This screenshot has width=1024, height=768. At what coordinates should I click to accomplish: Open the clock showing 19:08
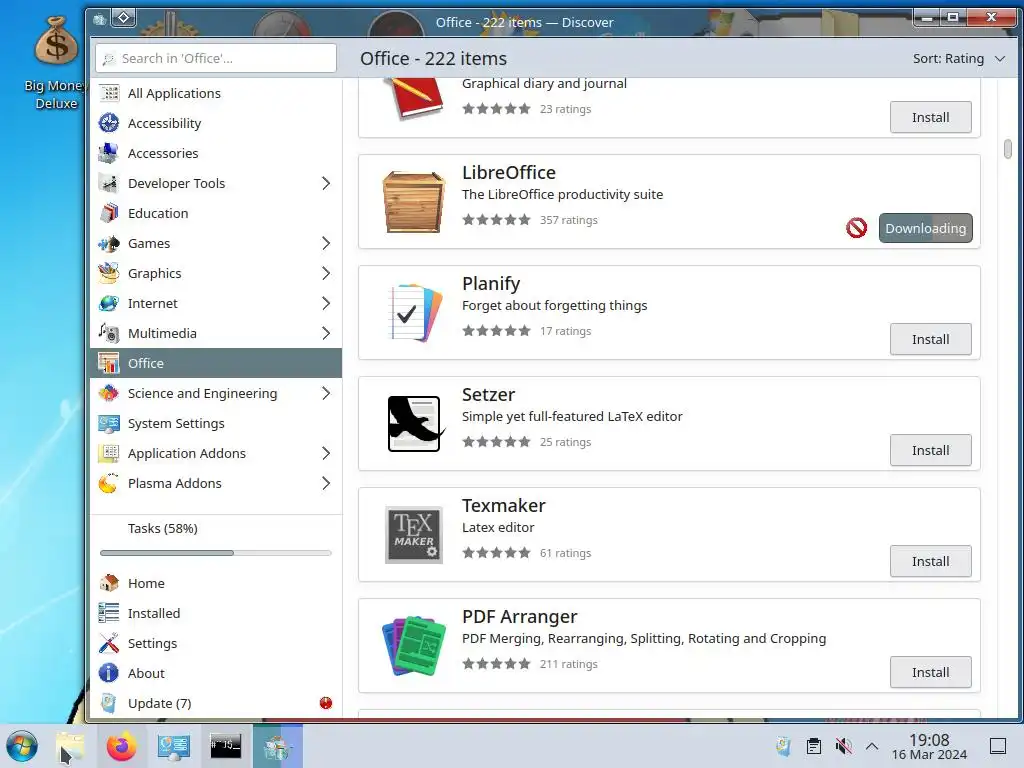coord(929,746)
